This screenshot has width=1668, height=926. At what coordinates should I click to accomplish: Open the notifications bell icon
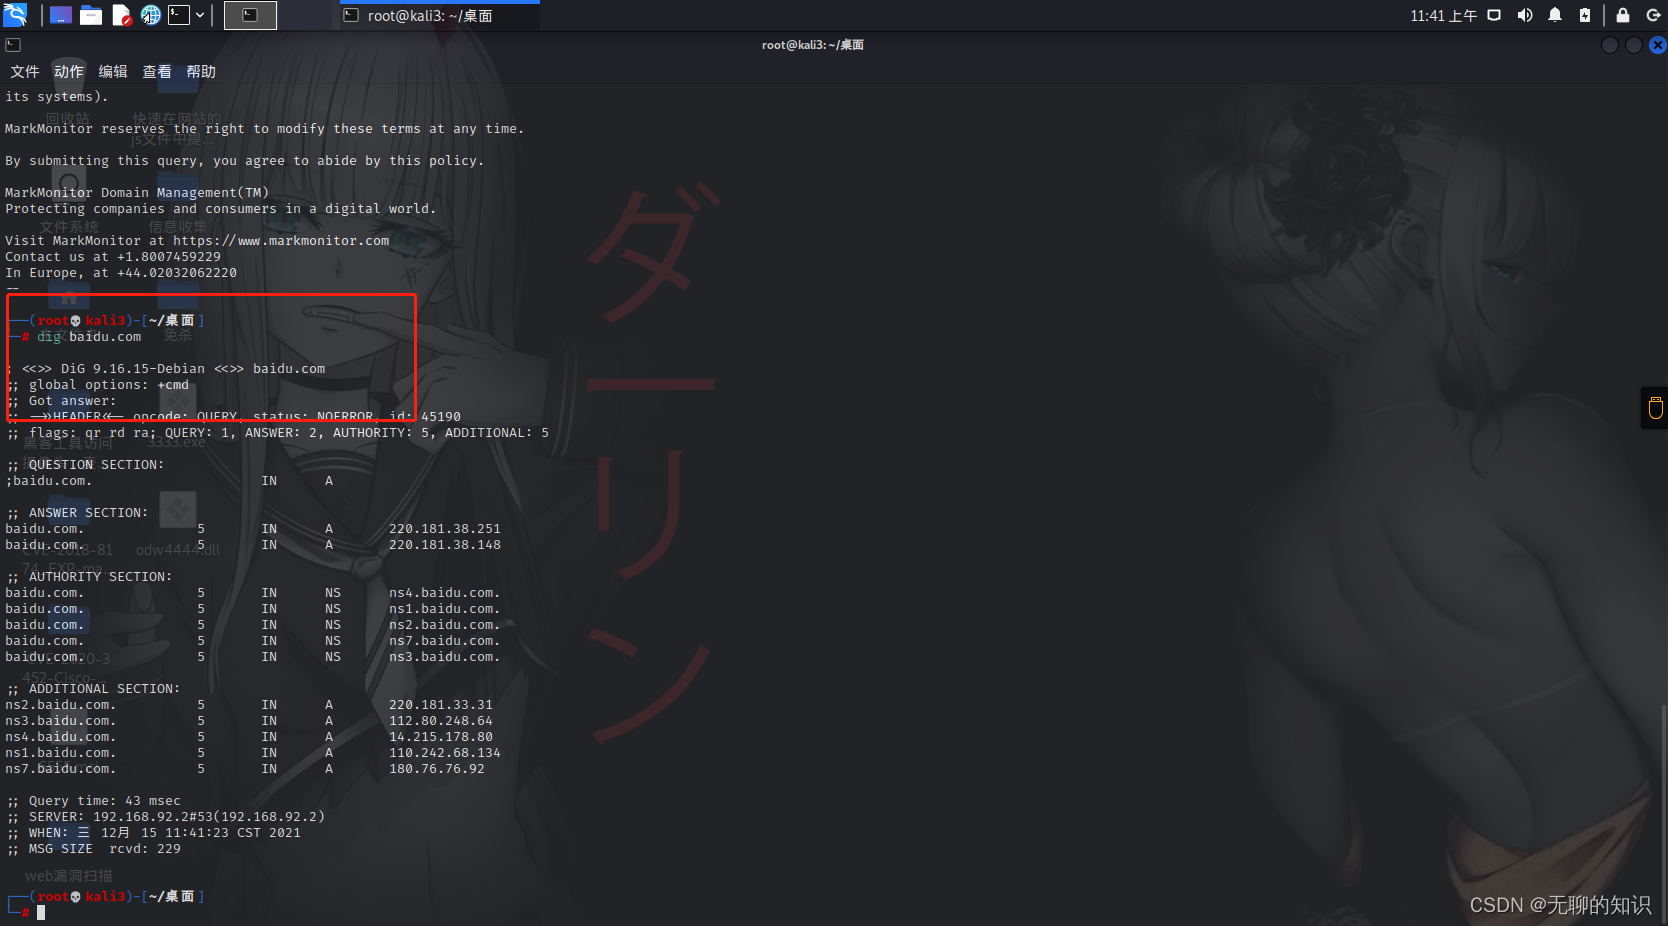point(1555,15)
